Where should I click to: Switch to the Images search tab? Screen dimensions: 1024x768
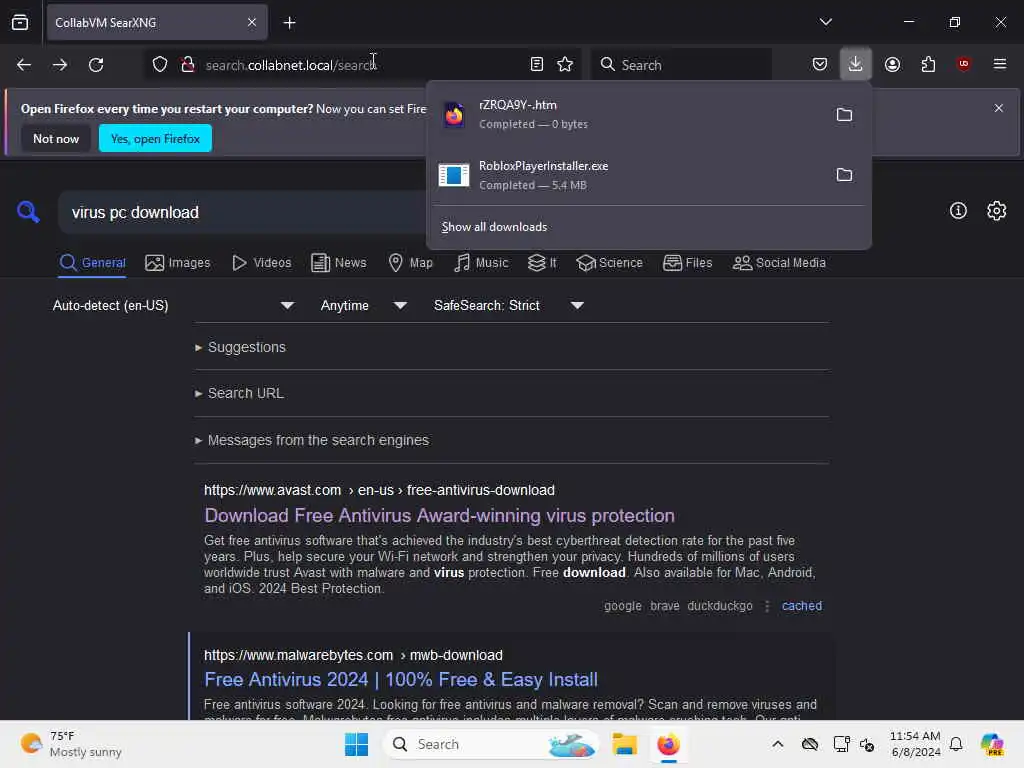[178, 263]
